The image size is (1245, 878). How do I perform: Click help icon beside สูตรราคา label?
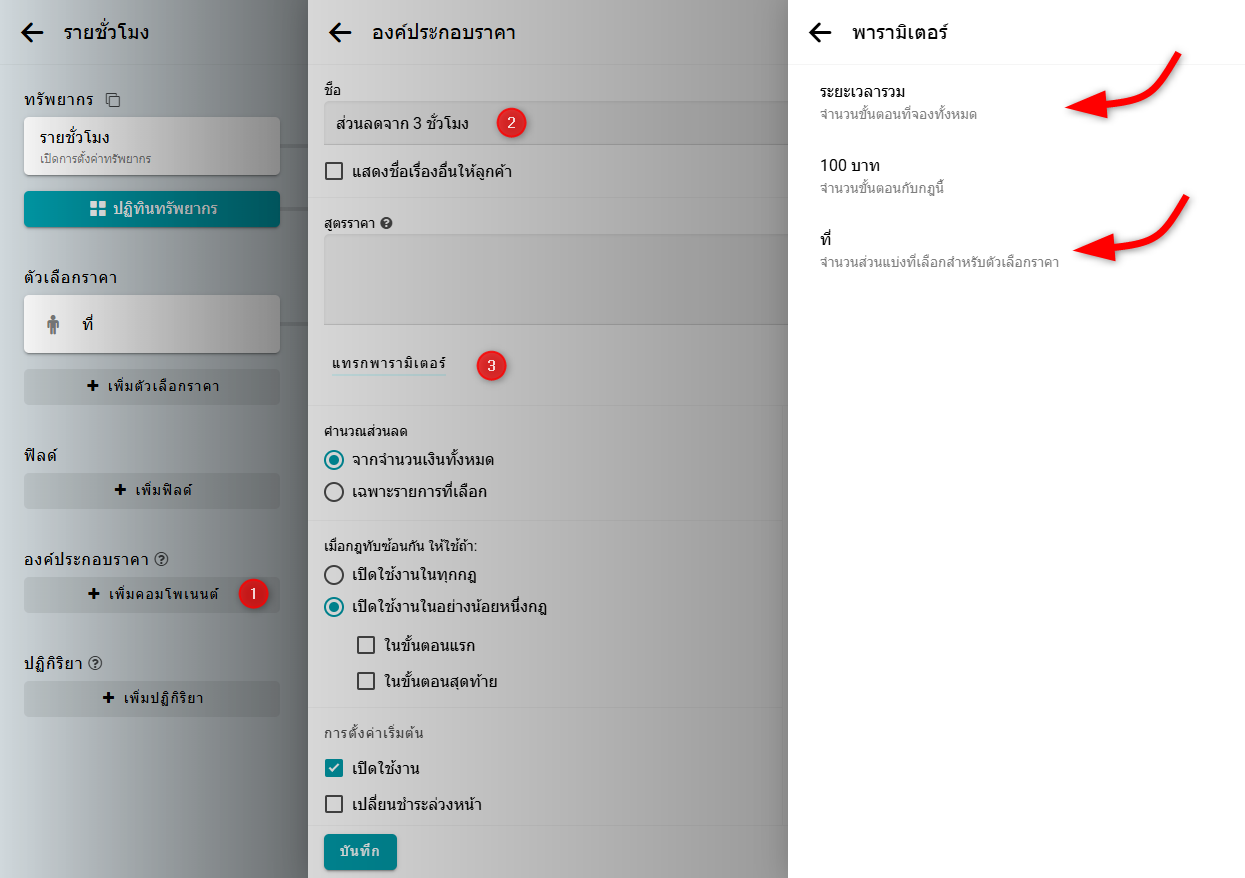[386, 223]
